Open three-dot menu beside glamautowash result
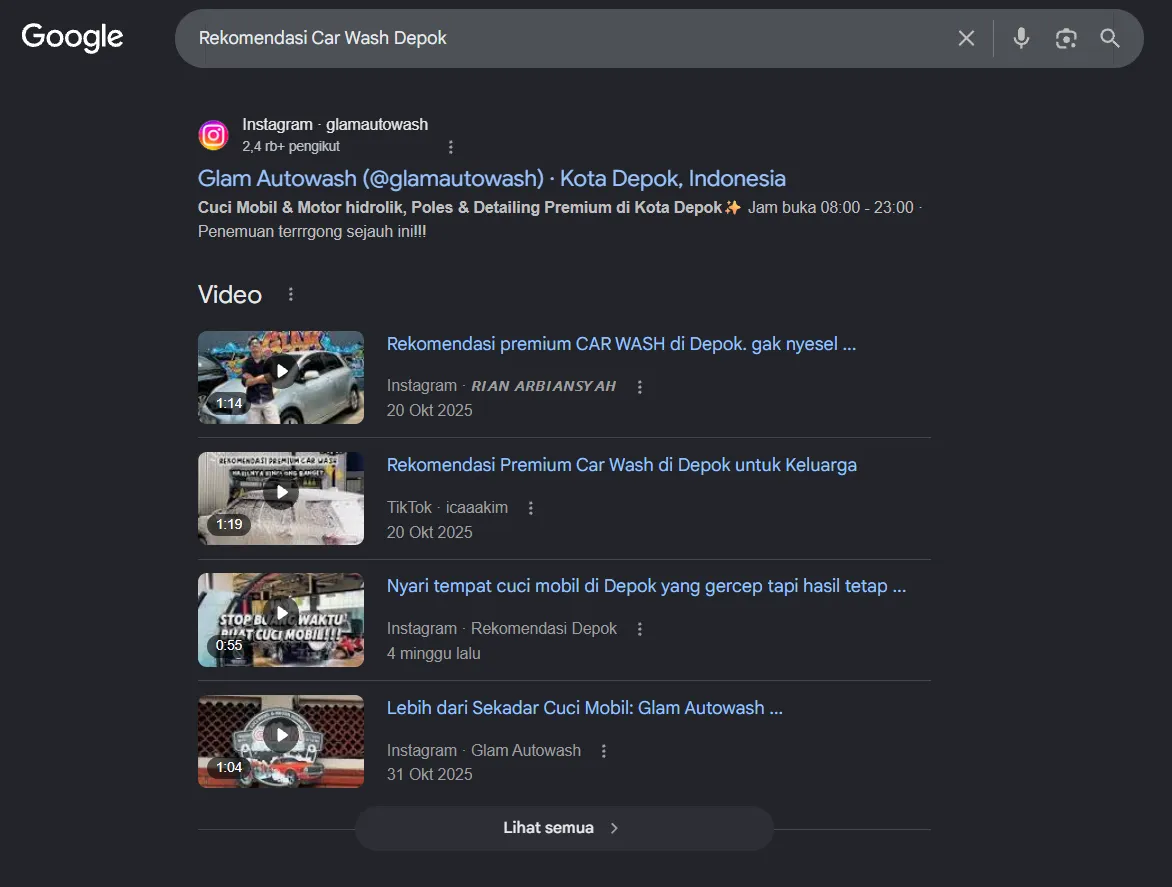The width and height of the screenshot is (1172, 887). [451, 147]
